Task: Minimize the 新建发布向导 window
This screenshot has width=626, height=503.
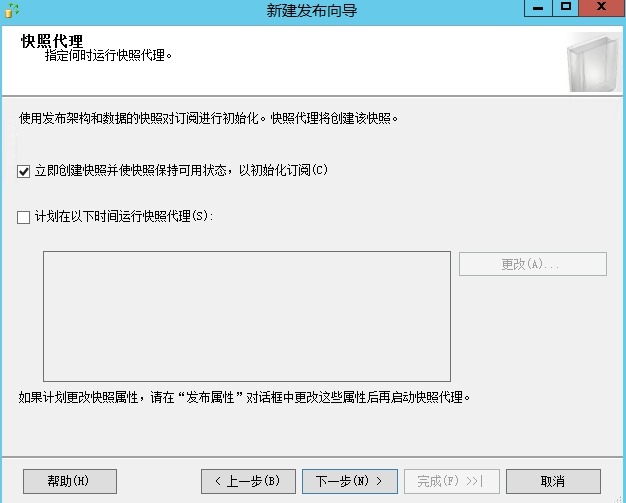Action: point(540,8)
